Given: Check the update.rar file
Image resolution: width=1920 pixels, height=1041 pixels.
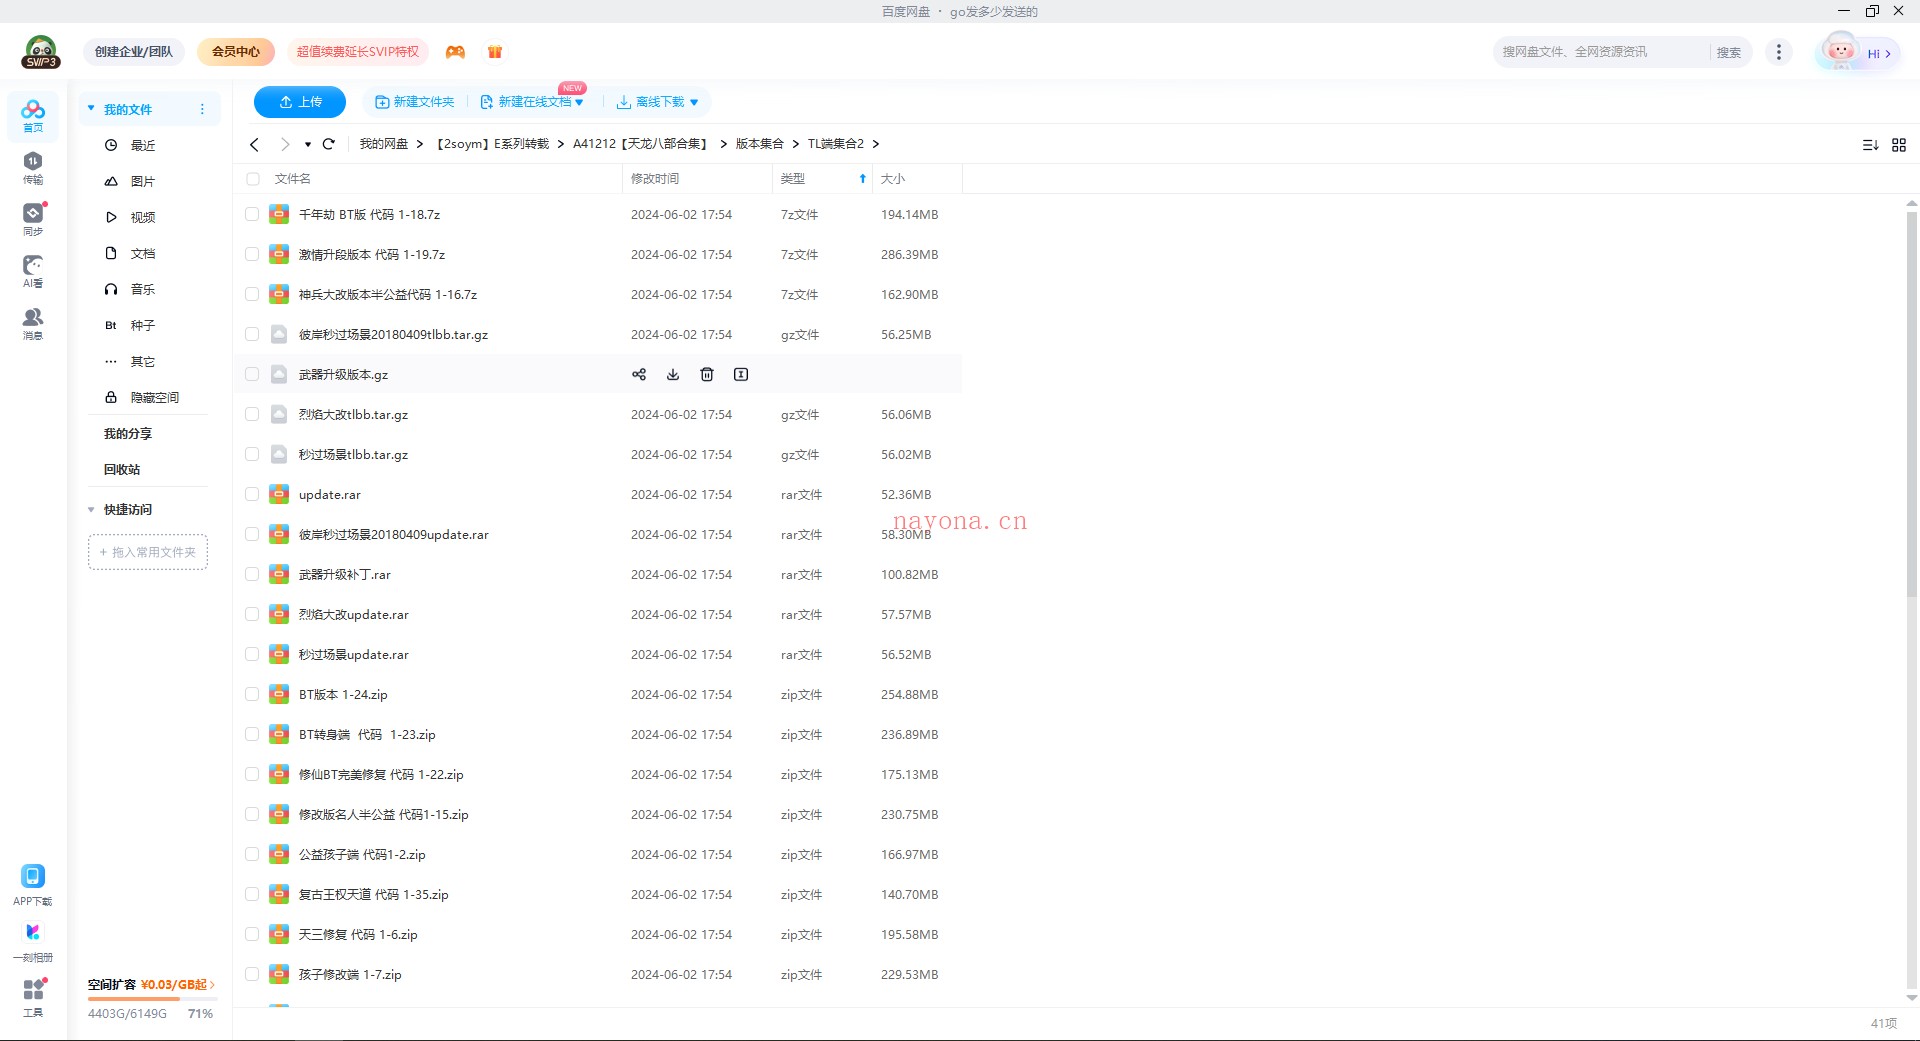Looking at the screenshot, I should 252,494.
